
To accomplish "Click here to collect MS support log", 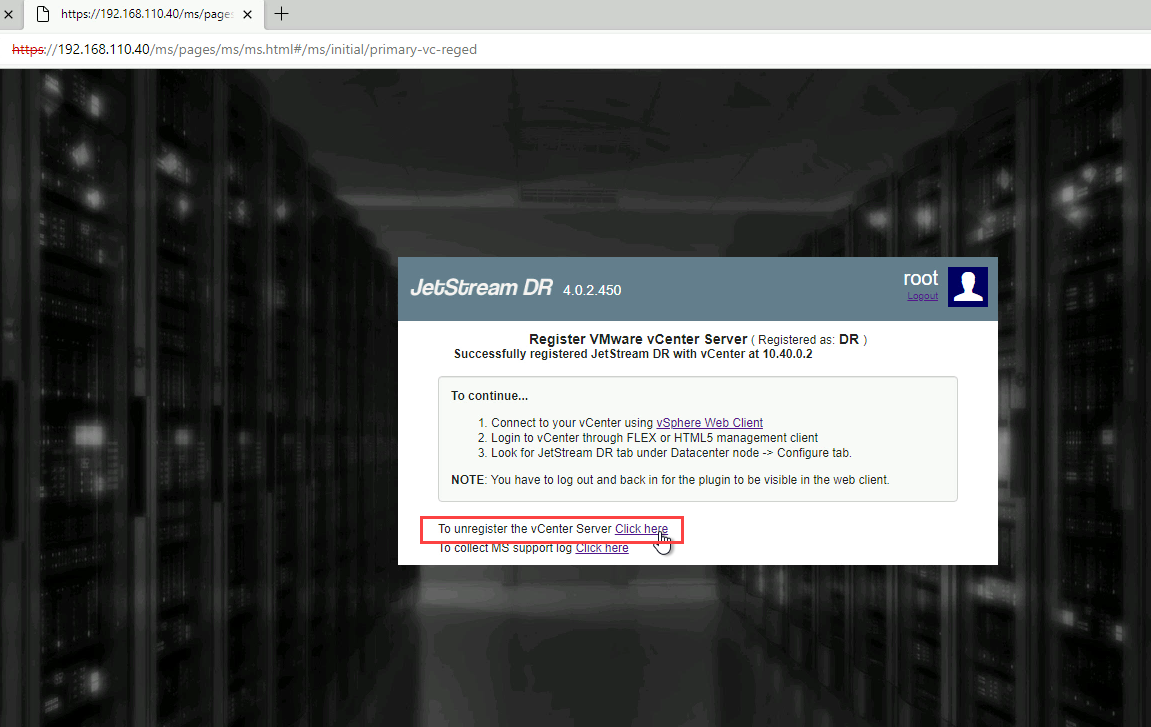I will point(602,548).
